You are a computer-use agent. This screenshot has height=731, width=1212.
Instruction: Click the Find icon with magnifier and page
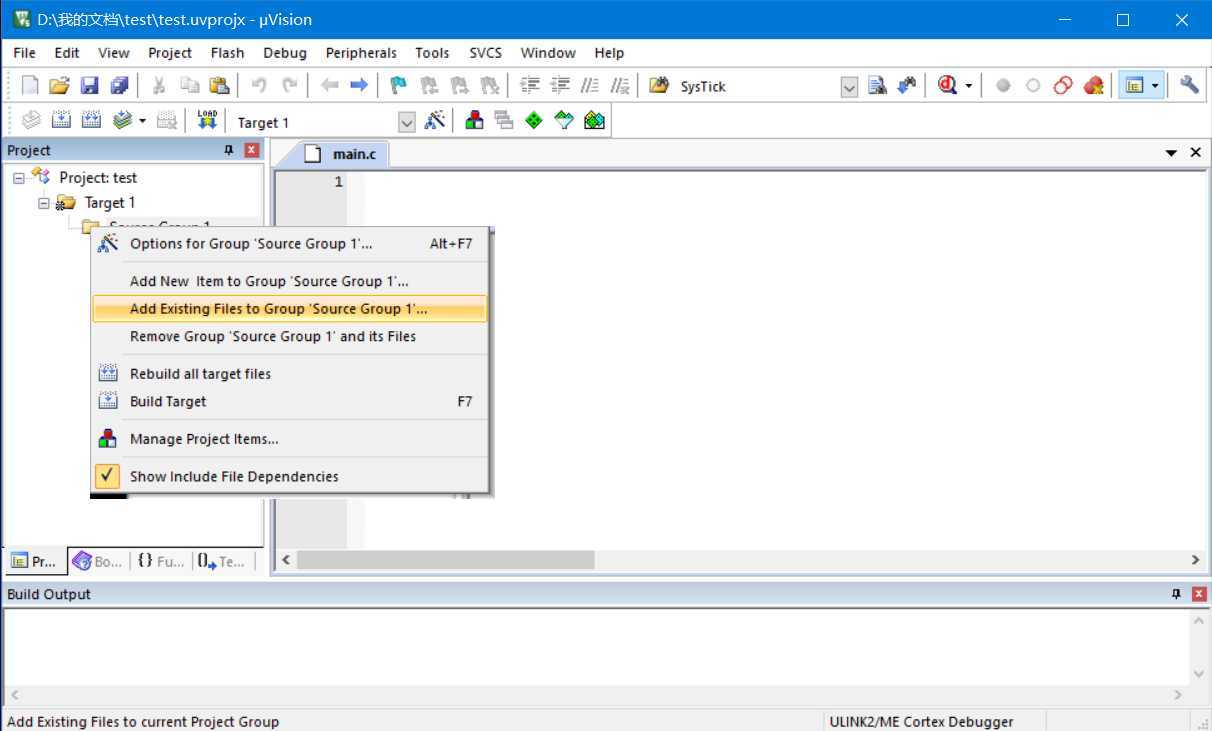tap(877, 86)
